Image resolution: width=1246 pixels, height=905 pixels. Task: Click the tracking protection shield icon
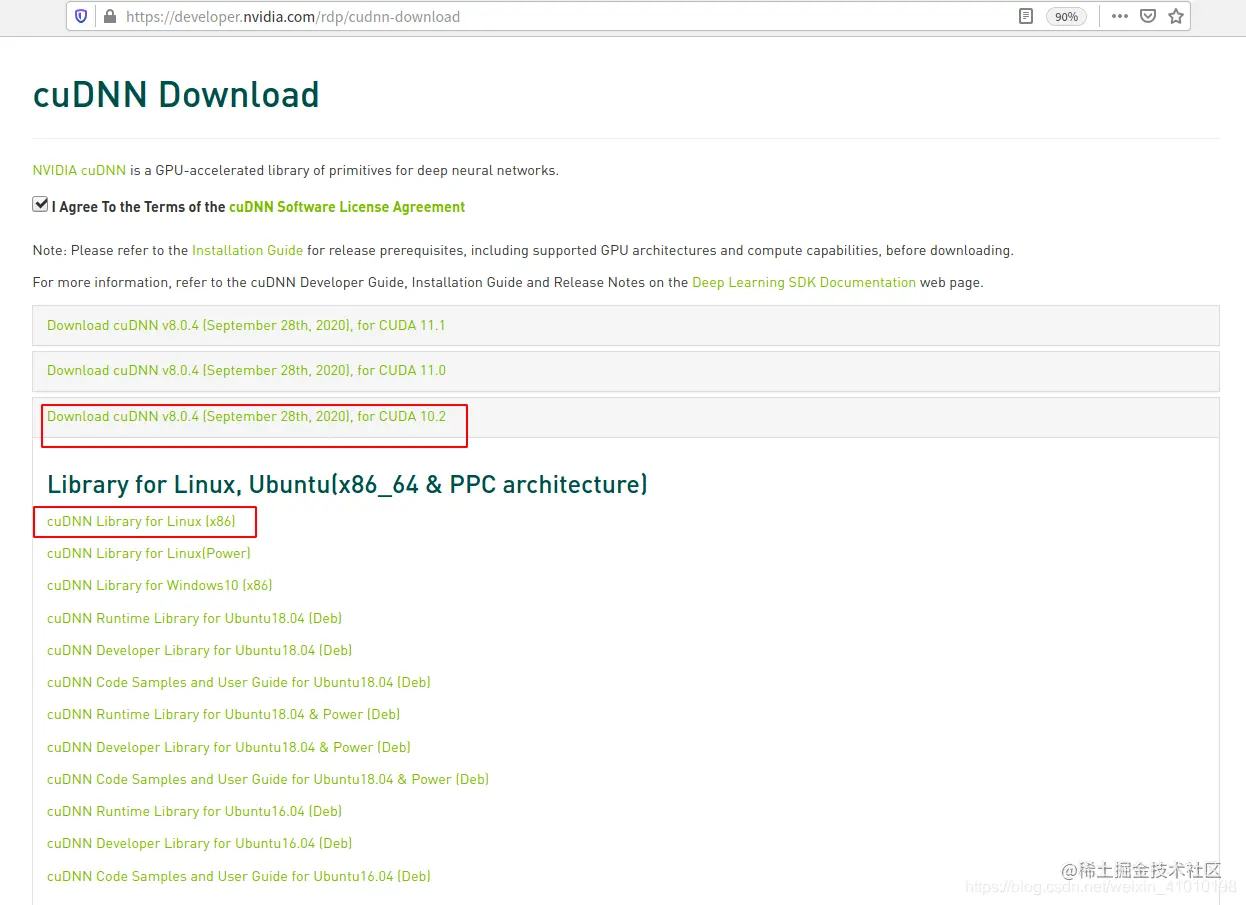pyautogui.click(x=82, y=16)
